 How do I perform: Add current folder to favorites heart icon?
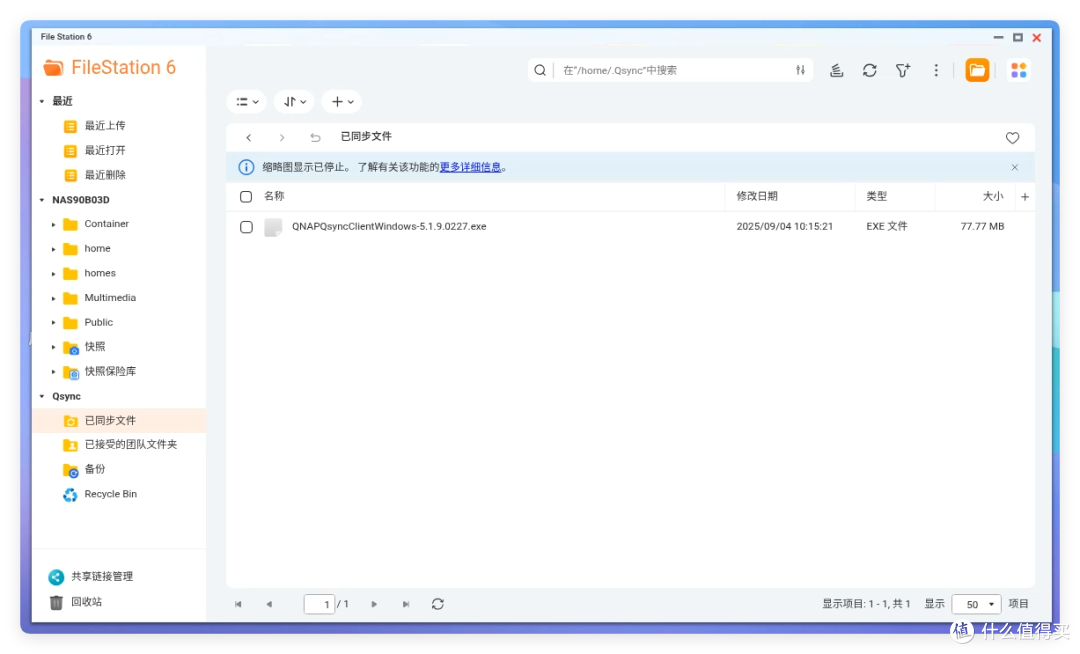pyautogui.click(x=1012, y=138)
